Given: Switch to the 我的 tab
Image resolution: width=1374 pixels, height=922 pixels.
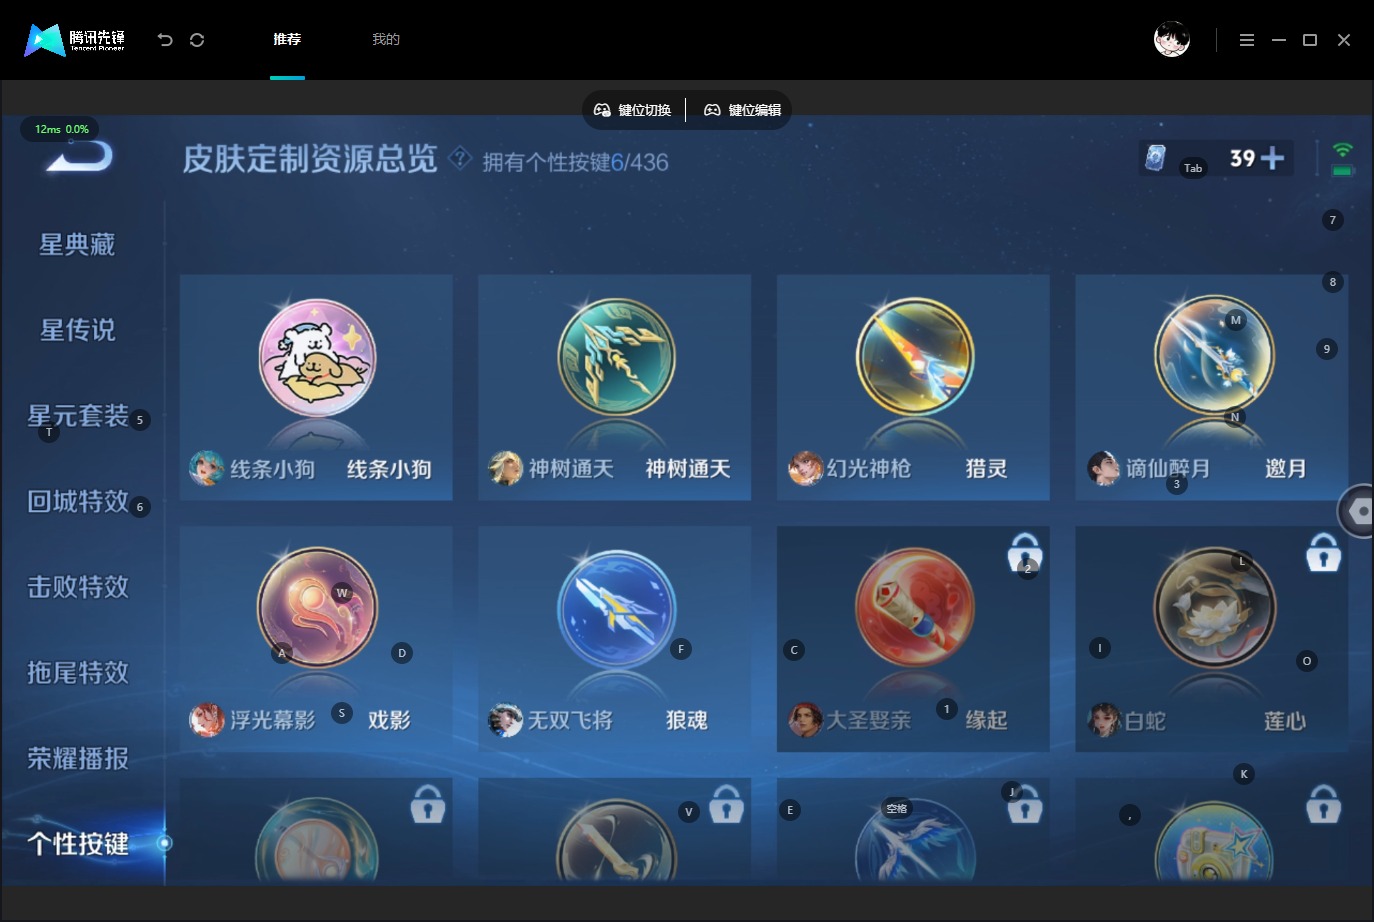Looking at the screenshot, I should pyautogui.click(x=386, y=39).
